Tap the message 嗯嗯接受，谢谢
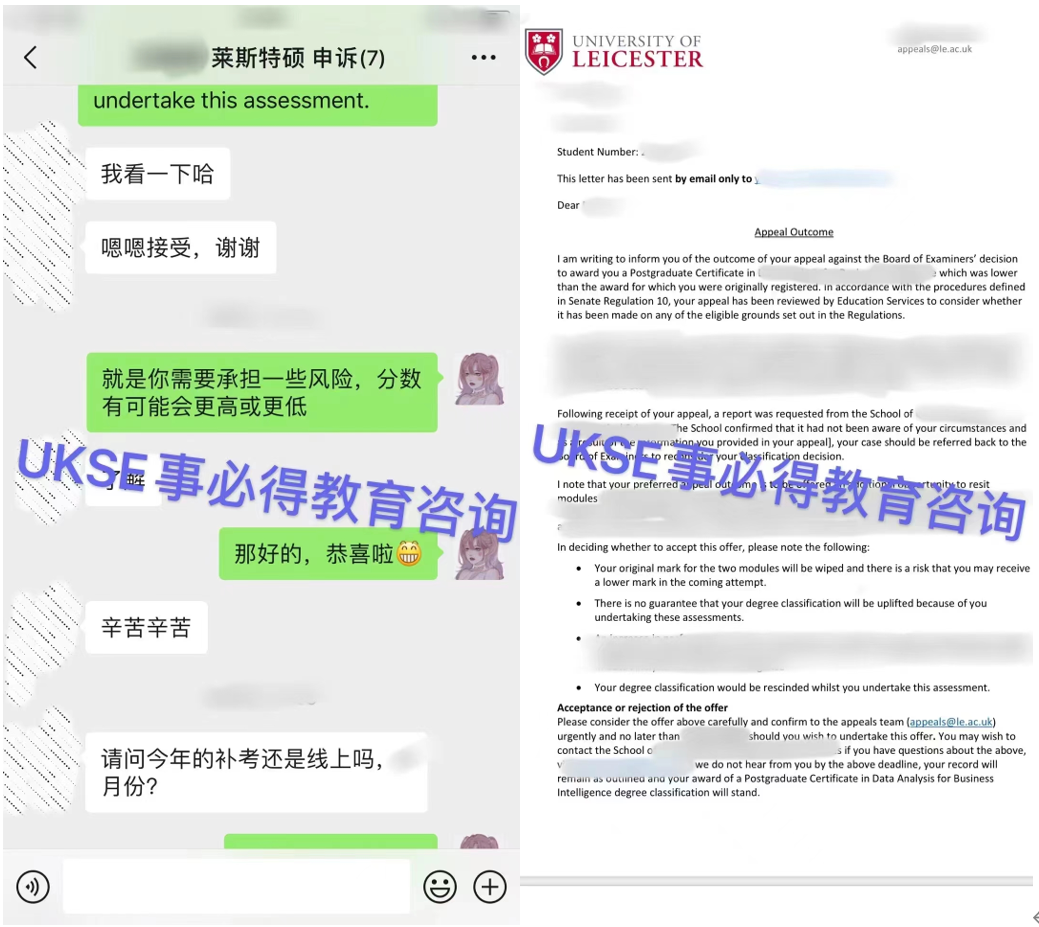 pos(180,247)
